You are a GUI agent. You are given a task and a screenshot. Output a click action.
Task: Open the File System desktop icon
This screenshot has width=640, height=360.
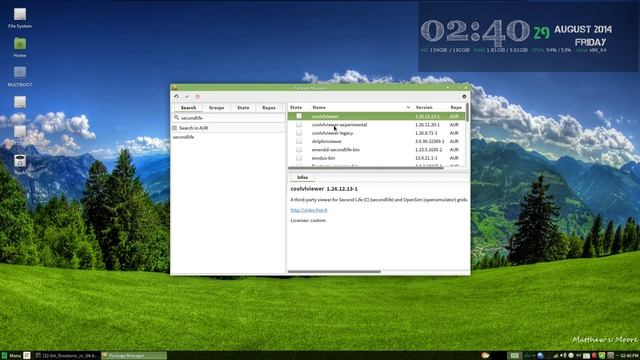(x=20, y=18)
